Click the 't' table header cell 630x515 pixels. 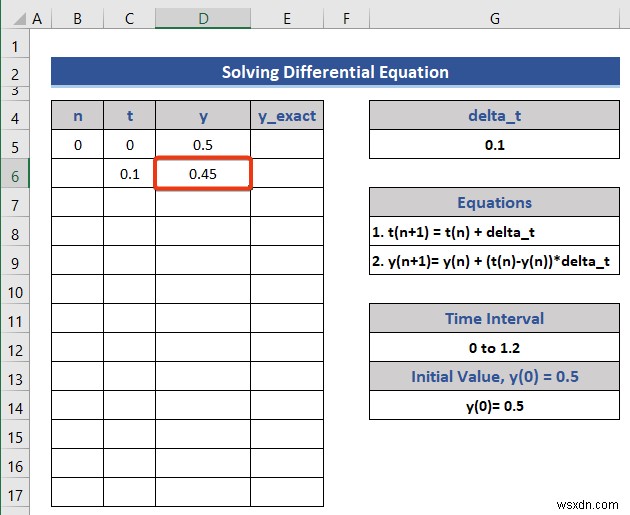tap(129, 115)
